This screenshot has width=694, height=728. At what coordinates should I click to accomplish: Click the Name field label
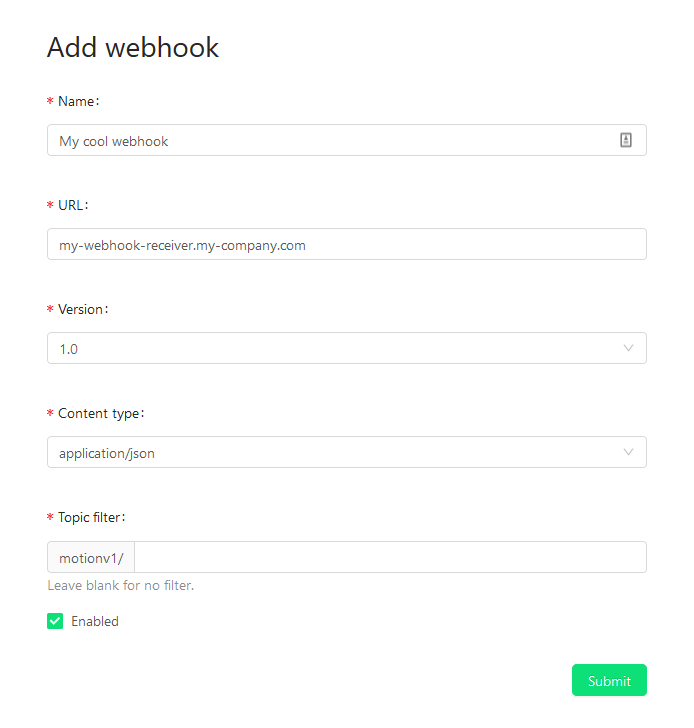pyautogui.click(x=78, y=101)
